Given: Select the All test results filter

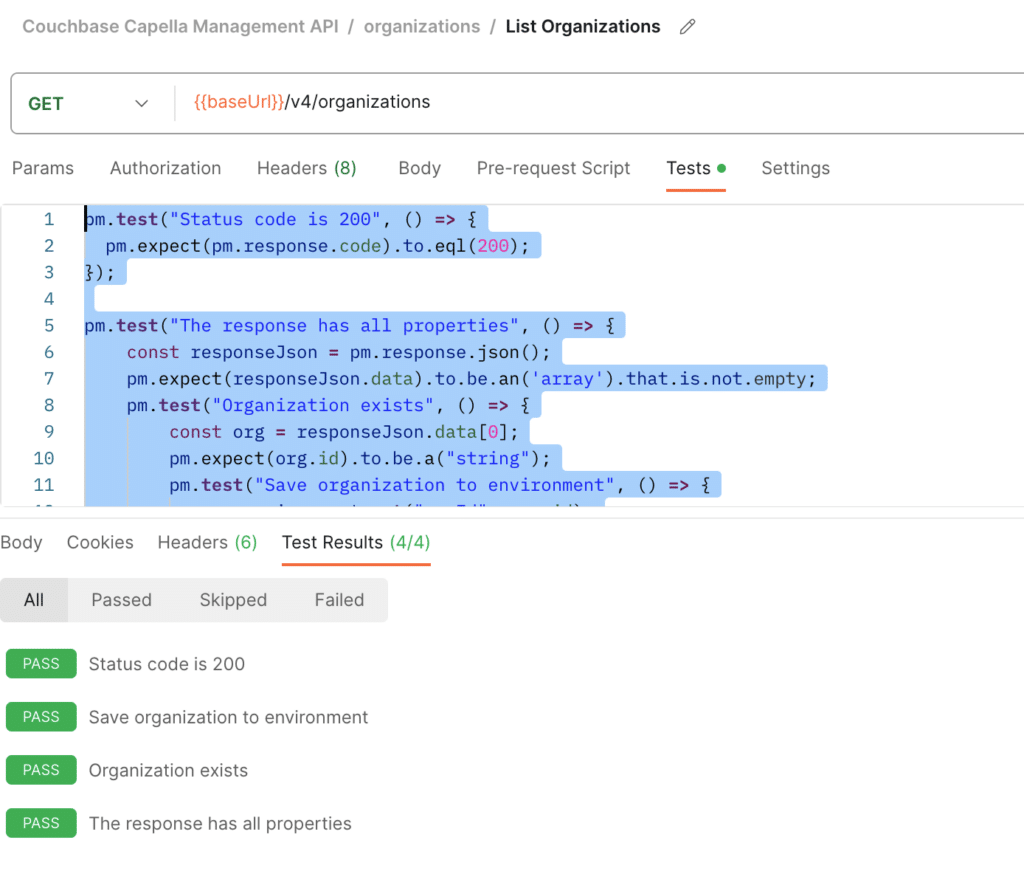Looking at the screenshot, I should coord(34,600).
